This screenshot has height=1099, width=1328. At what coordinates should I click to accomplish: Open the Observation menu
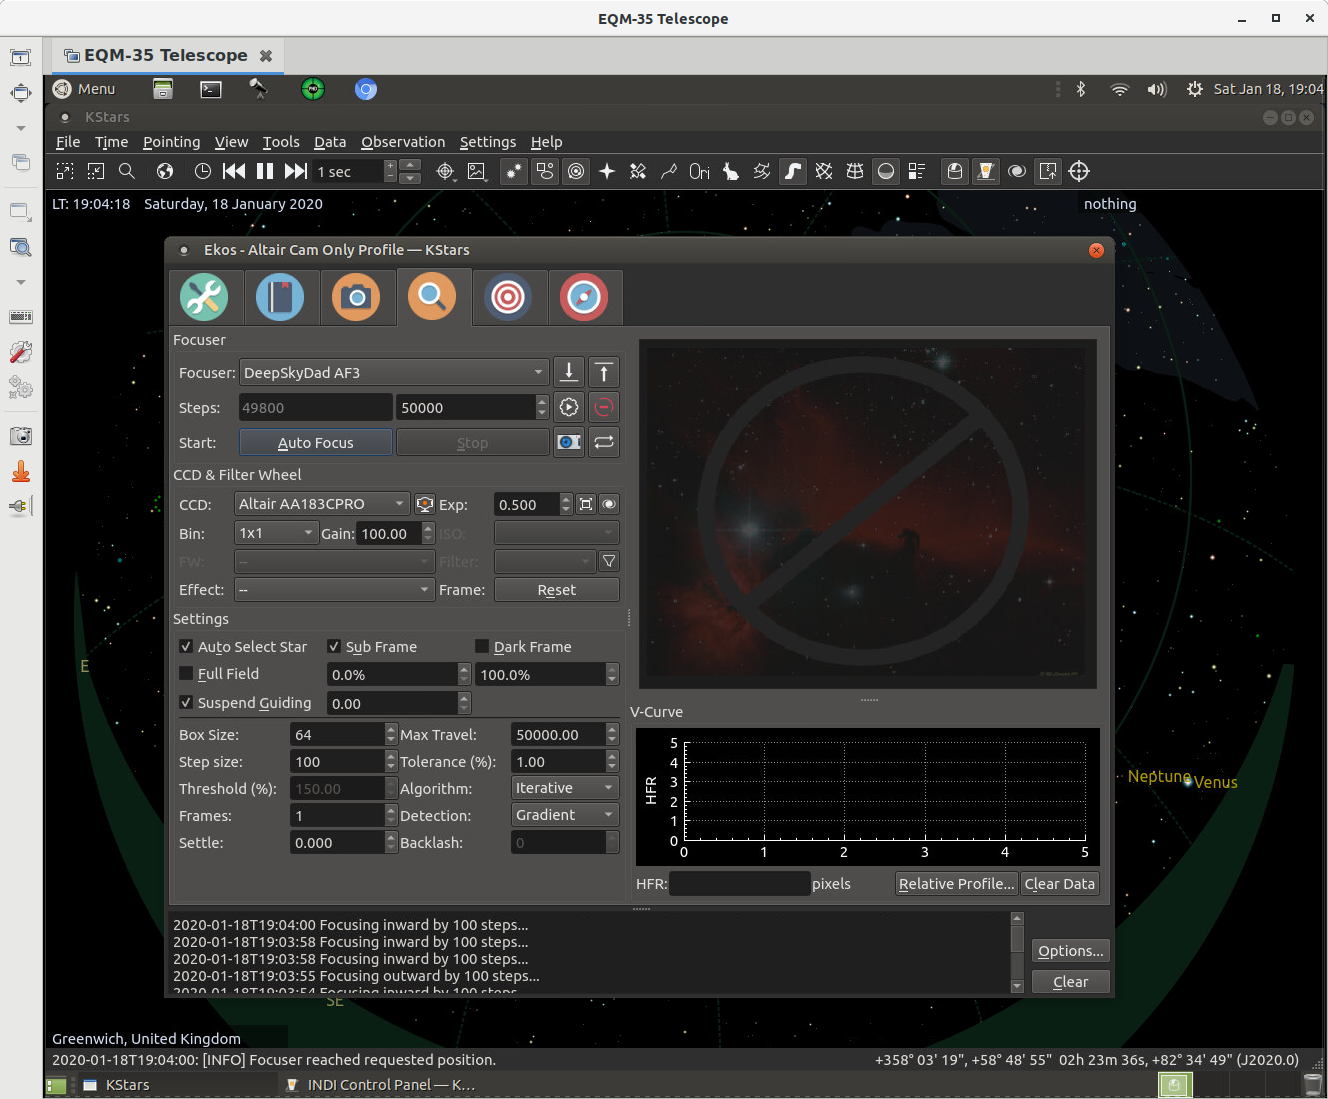pyautogui.click(x=403, y=142)
